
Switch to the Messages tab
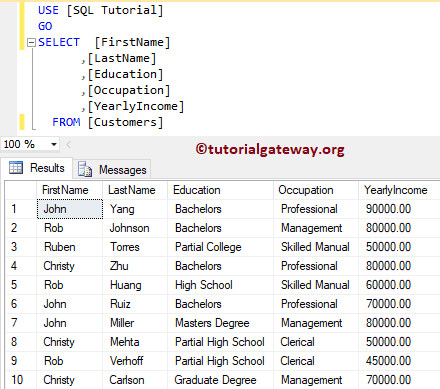tap(112, 169)
